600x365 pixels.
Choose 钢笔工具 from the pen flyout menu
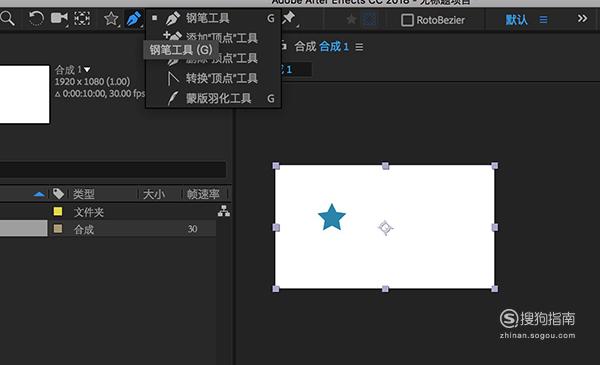click(214, 18)
